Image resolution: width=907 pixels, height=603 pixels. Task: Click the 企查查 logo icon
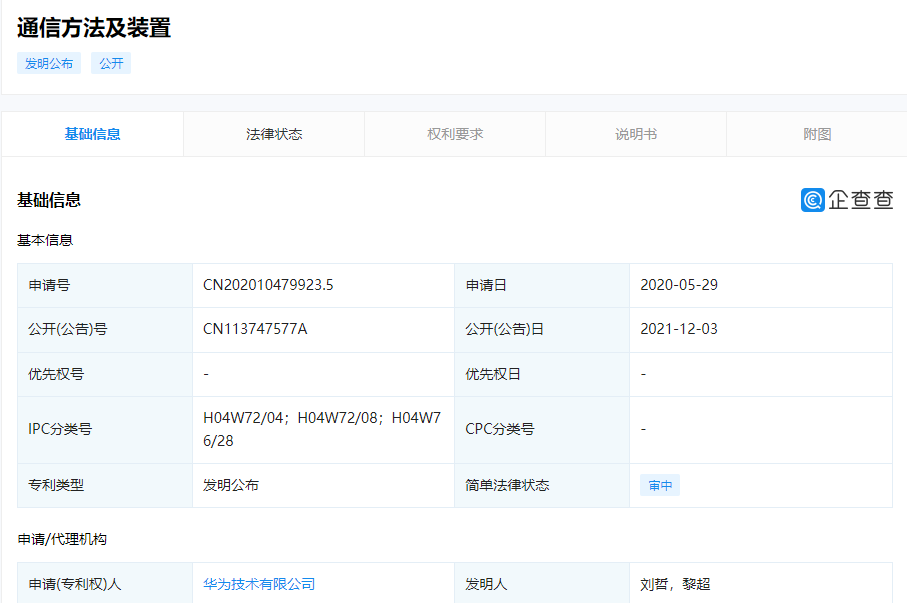pyautogui.click(x=812, y=200)
